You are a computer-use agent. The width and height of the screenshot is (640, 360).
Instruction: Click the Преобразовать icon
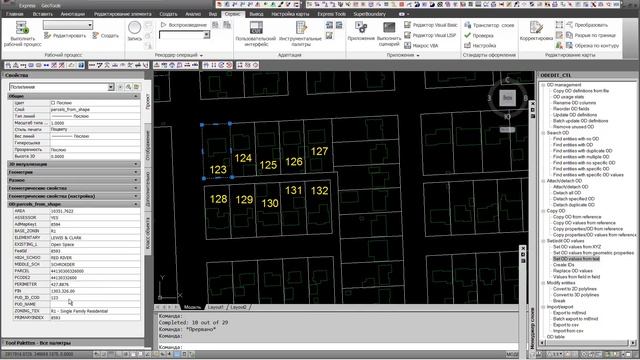tap(569, 25)
